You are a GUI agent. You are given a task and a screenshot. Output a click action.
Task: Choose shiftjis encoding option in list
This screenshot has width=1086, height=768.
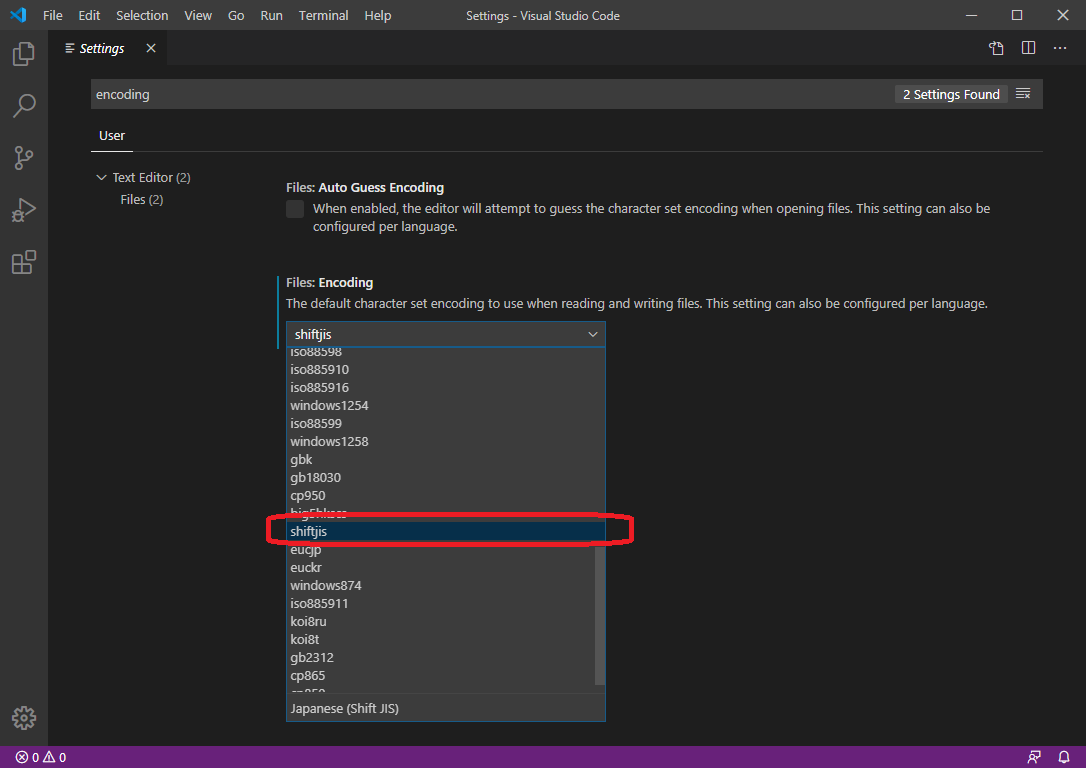point(445,532)
